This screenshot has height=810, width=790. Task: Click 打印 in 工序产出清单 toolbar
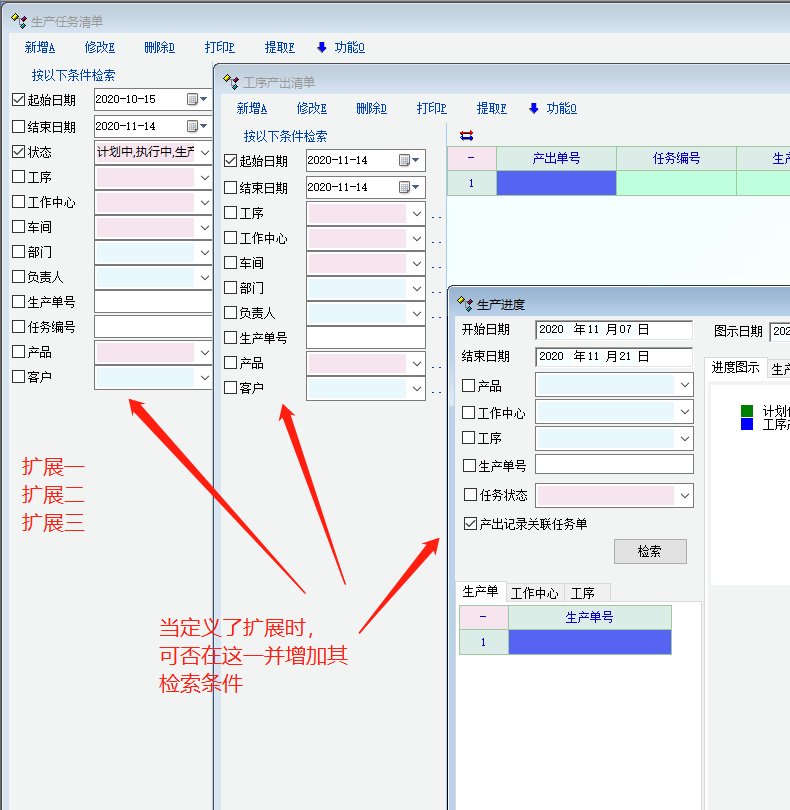tap(431, 109)
